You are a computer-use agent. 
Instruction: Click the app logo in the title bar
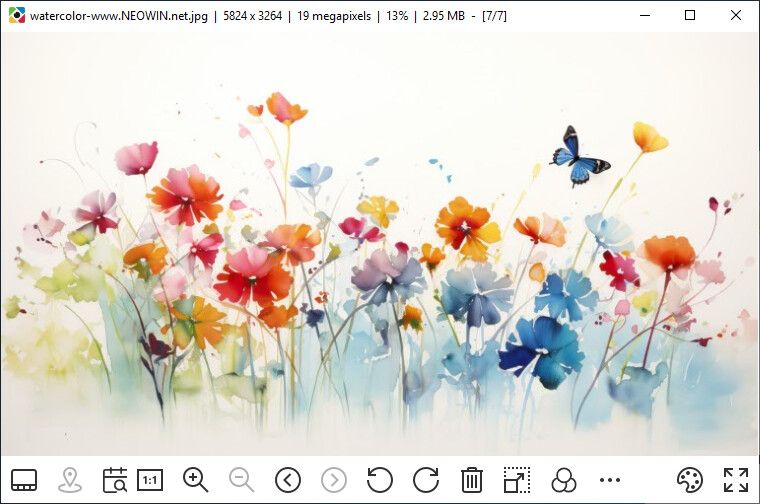(x=17, y=16)
